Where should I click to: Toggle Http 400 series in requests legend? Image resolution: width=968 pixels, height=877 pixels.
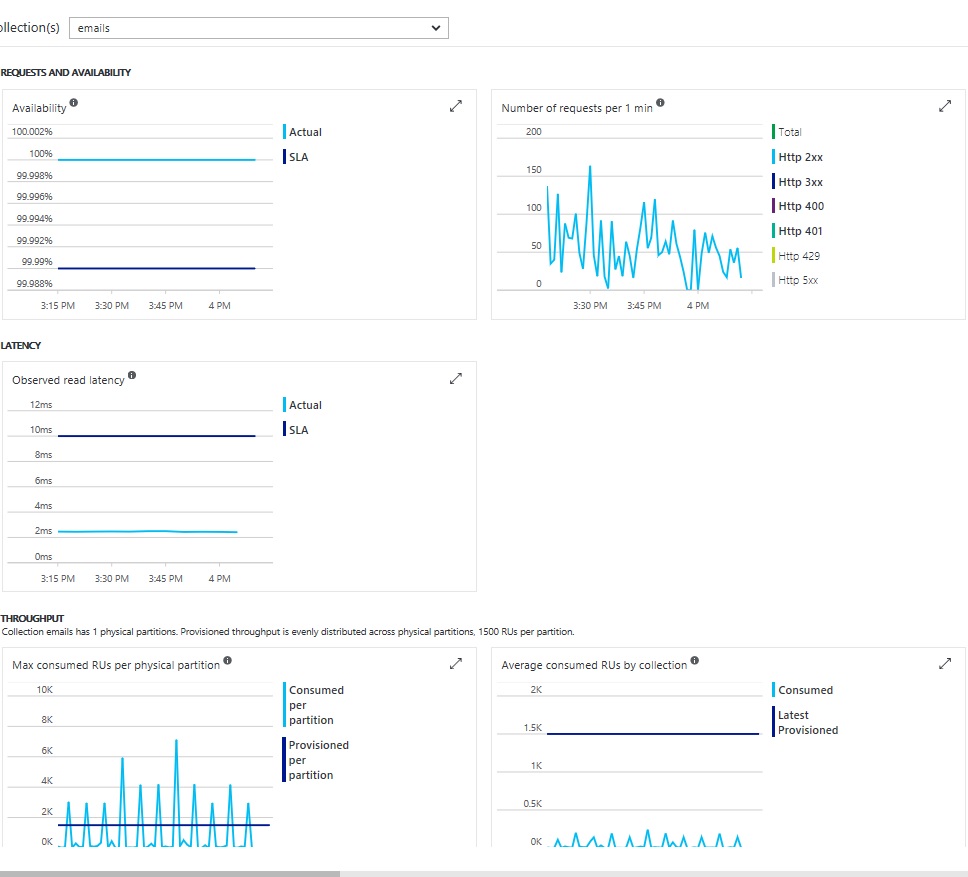click(798, 206)
